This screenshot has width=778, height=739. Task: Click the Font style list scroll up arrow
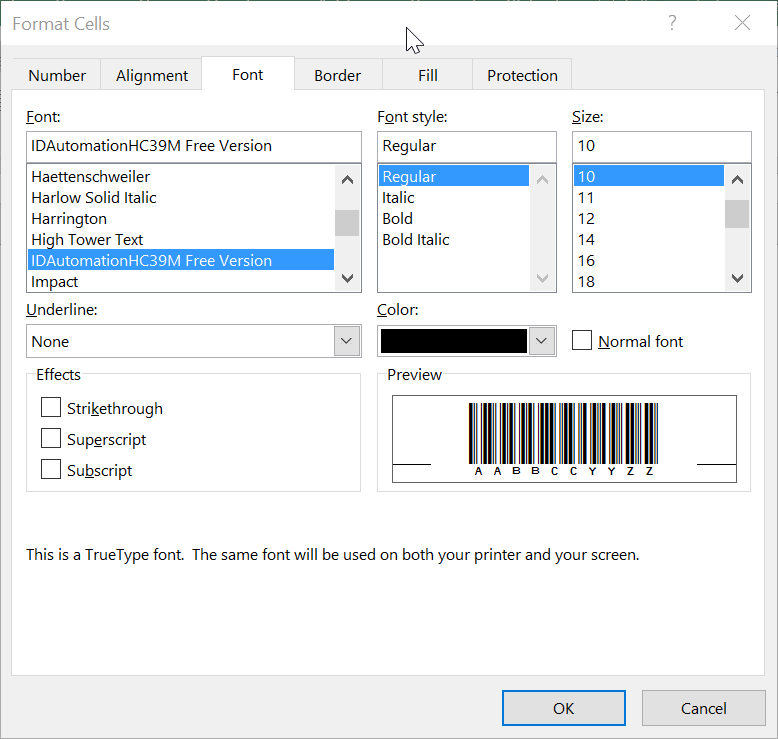[542, 180]
